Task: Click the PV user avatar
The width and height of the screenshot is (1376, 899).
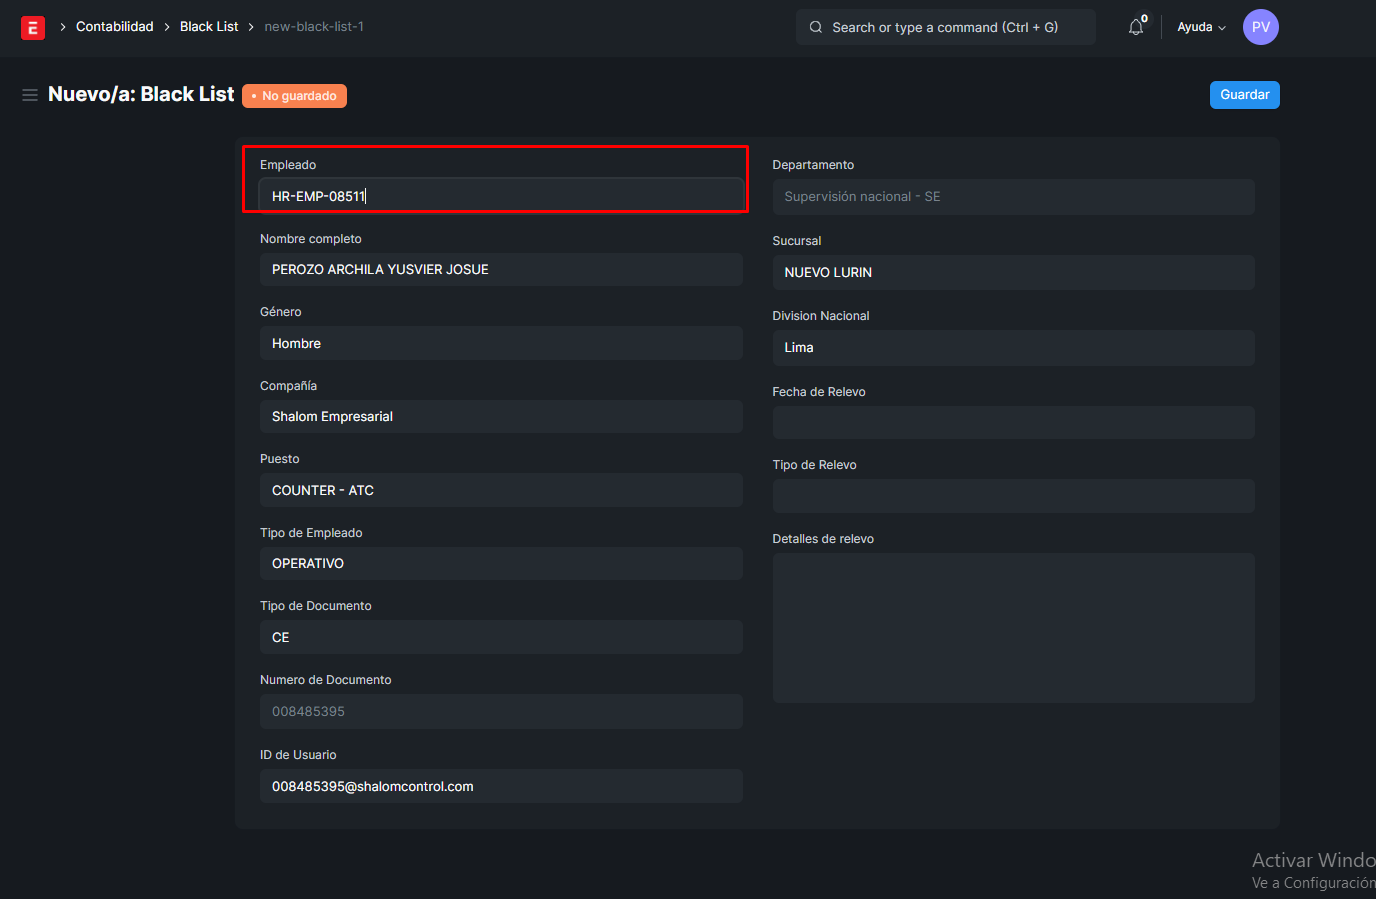Action: (x=1260, y=27)
